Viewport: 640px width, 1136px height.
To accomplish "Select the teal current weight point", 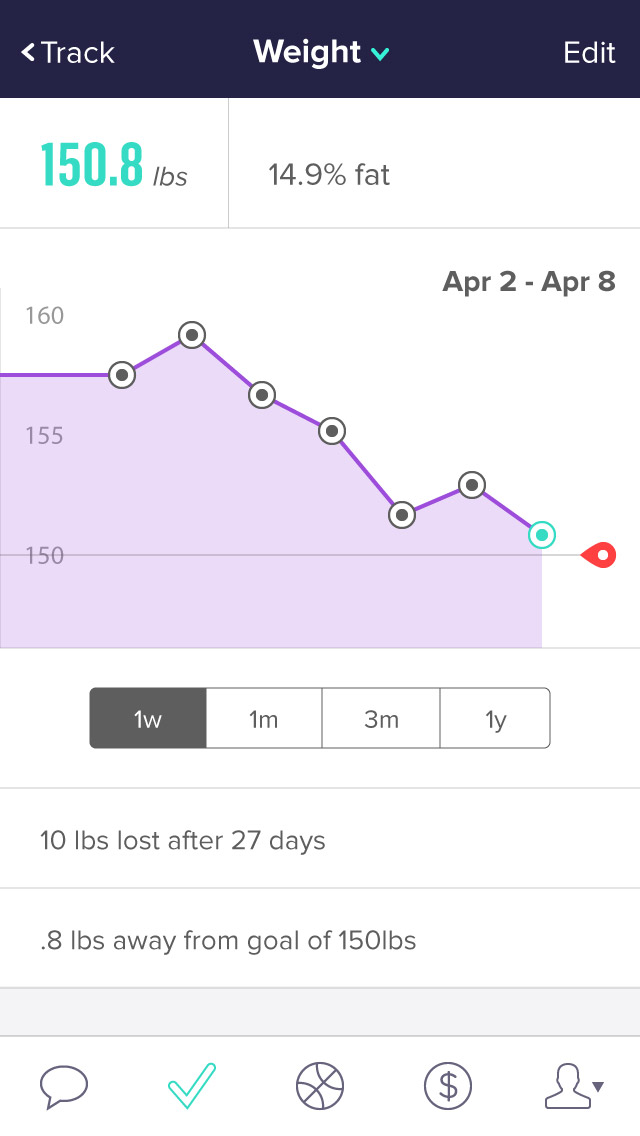I will (541, 535).
